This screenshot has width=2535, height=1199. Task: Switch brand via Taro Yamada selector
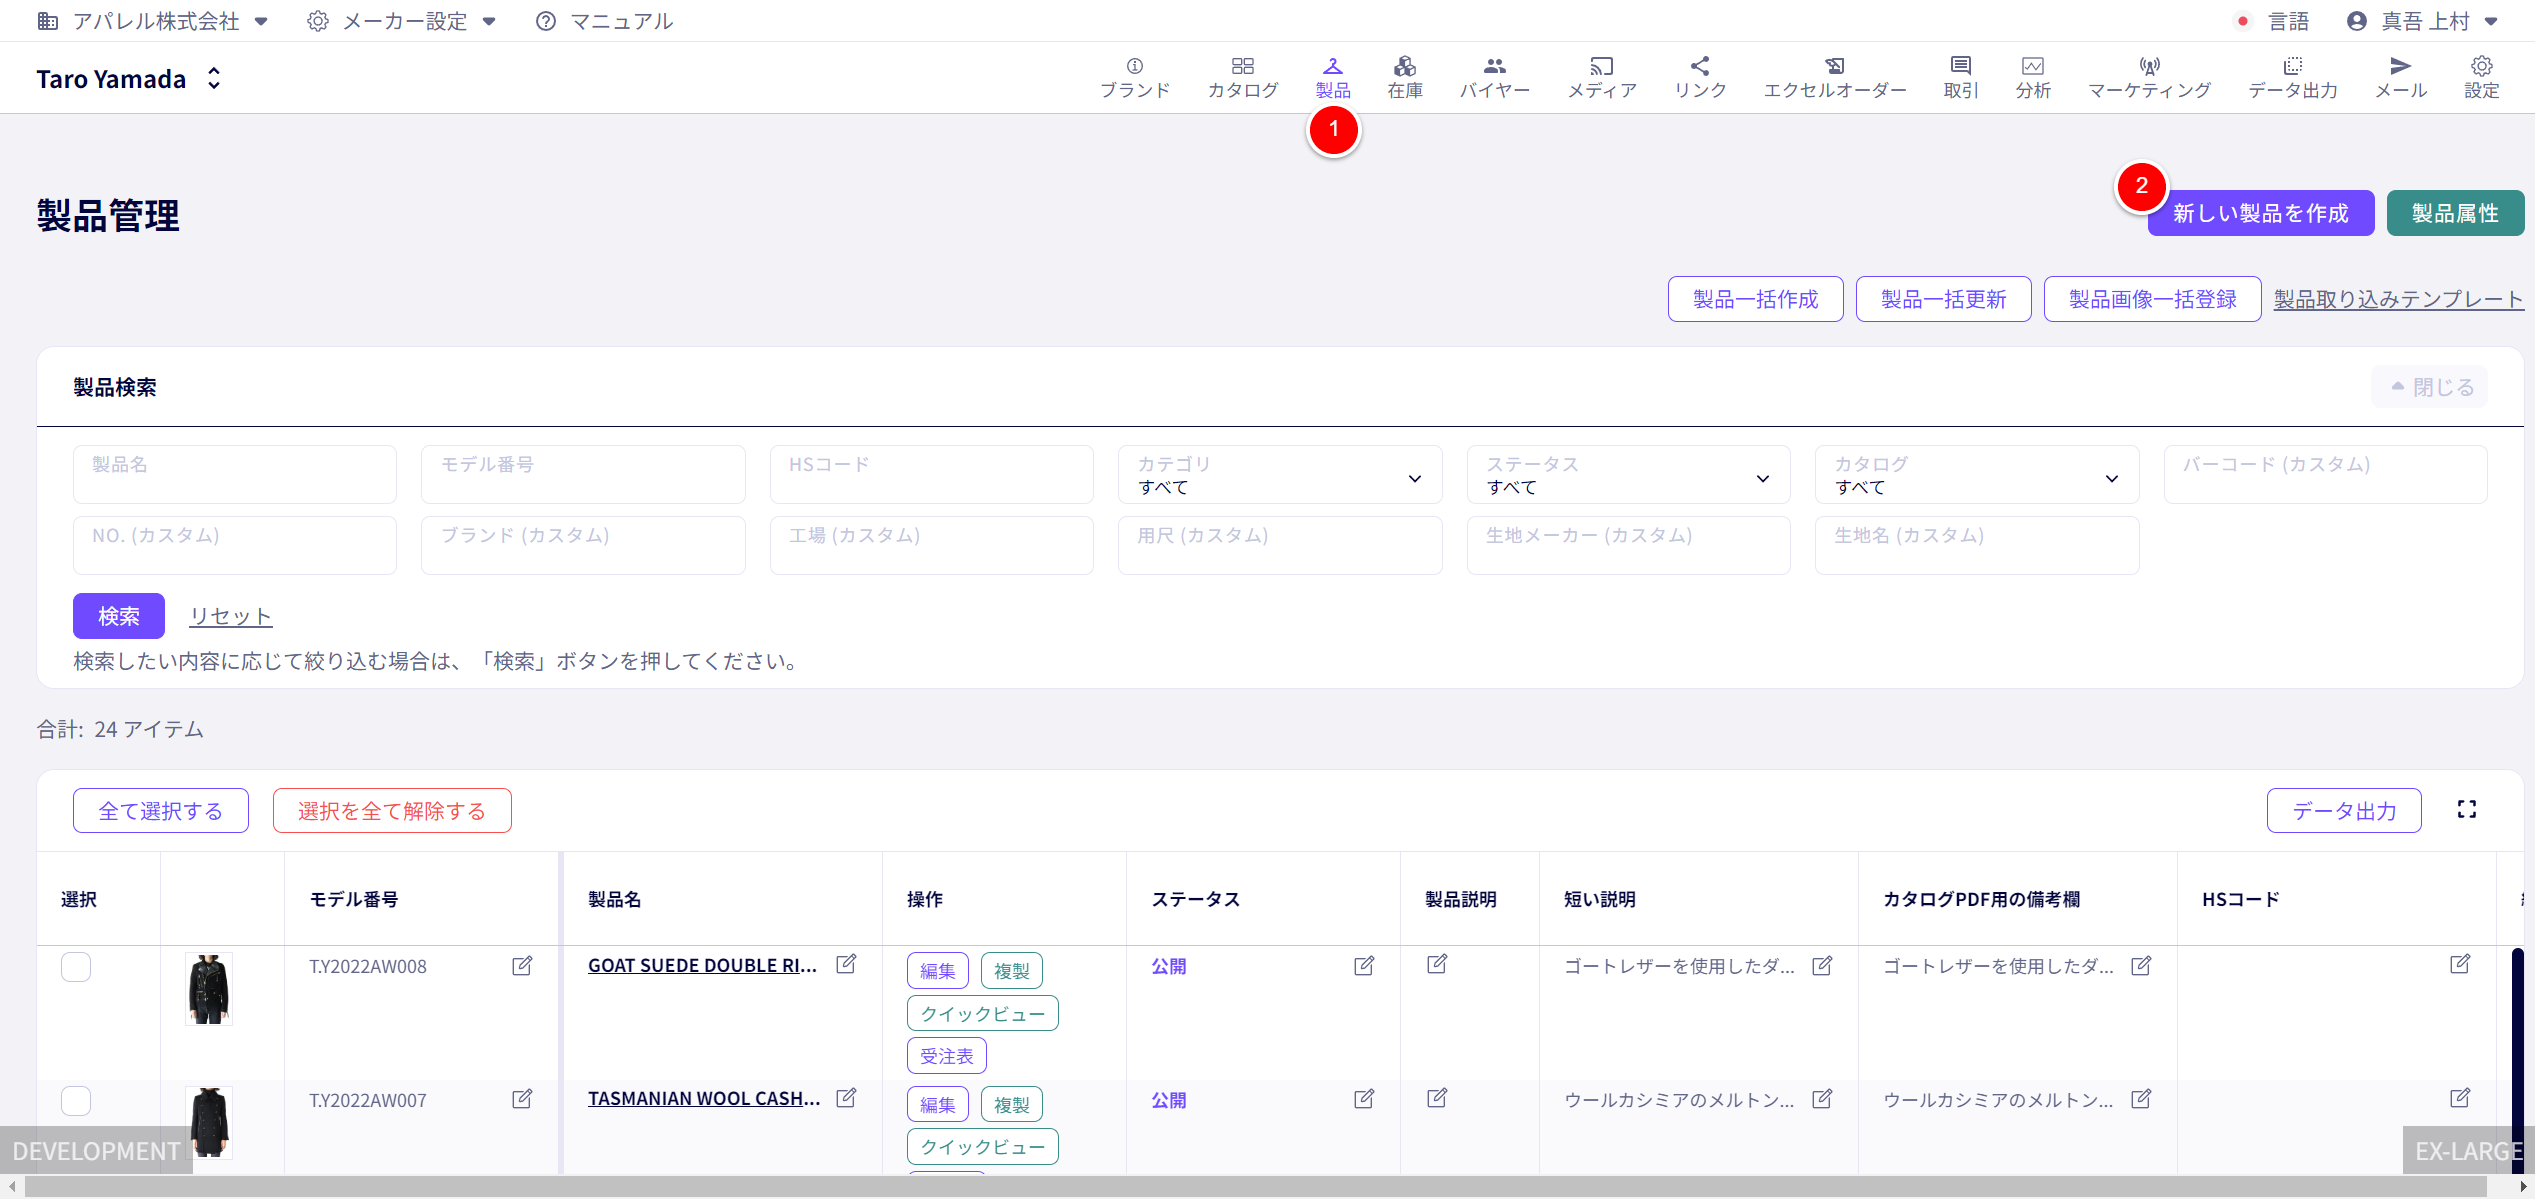tap(129, 79)
